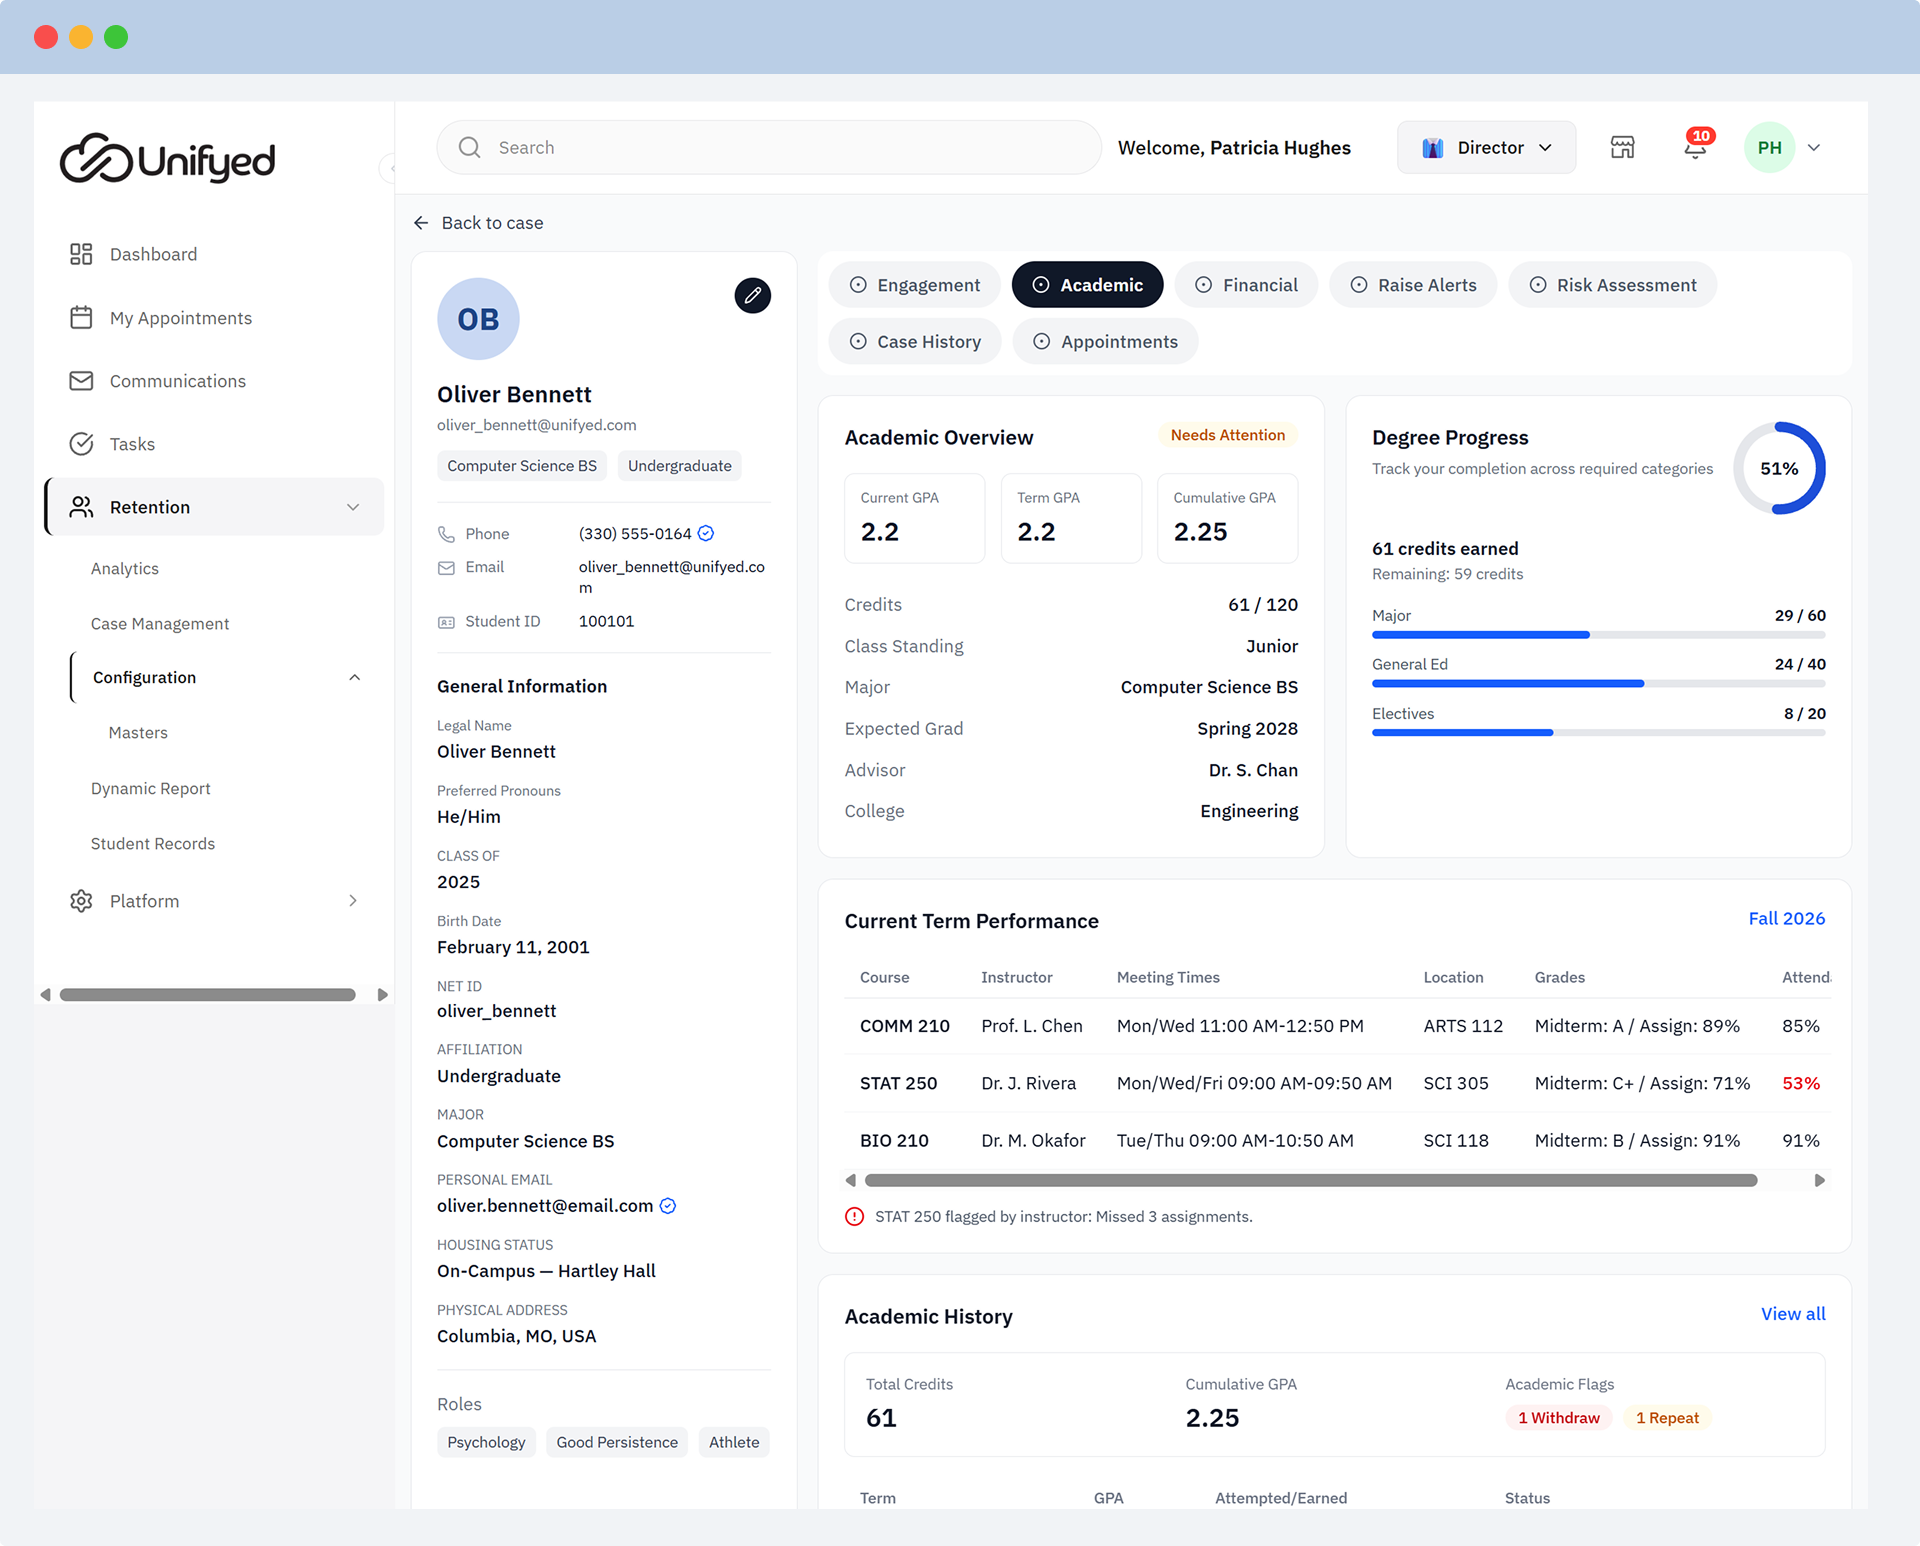This screenshot has height=1546, width=1920.
Task: Open the notifications bell icon
Action: click(x=1695, y=148)
